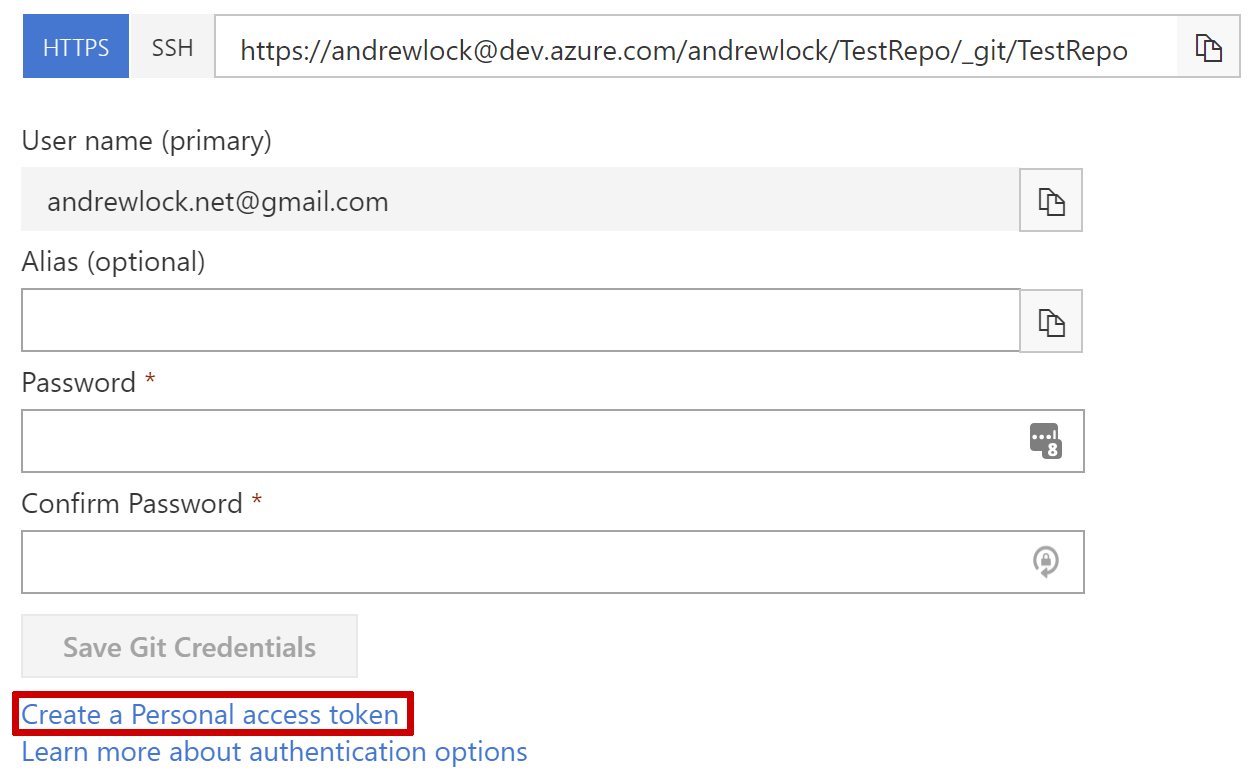Click the Save Git Credentials button
The image size is (1253, 777).
pos(189,647)
